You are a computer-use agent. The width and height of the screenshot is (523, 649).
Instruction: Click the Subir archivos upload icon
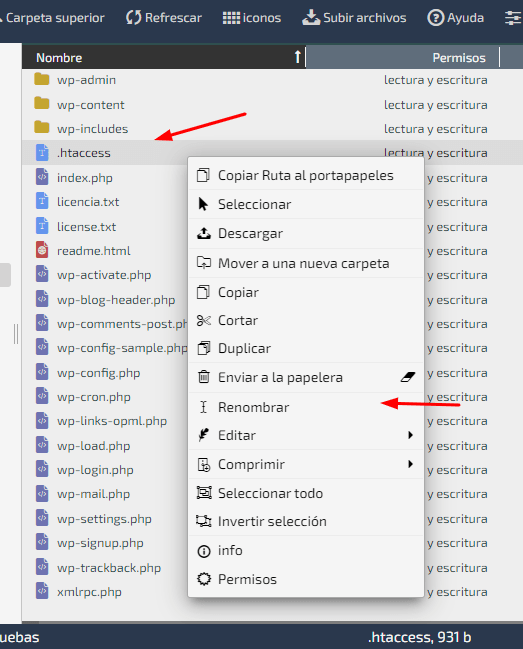coord(311,17)
